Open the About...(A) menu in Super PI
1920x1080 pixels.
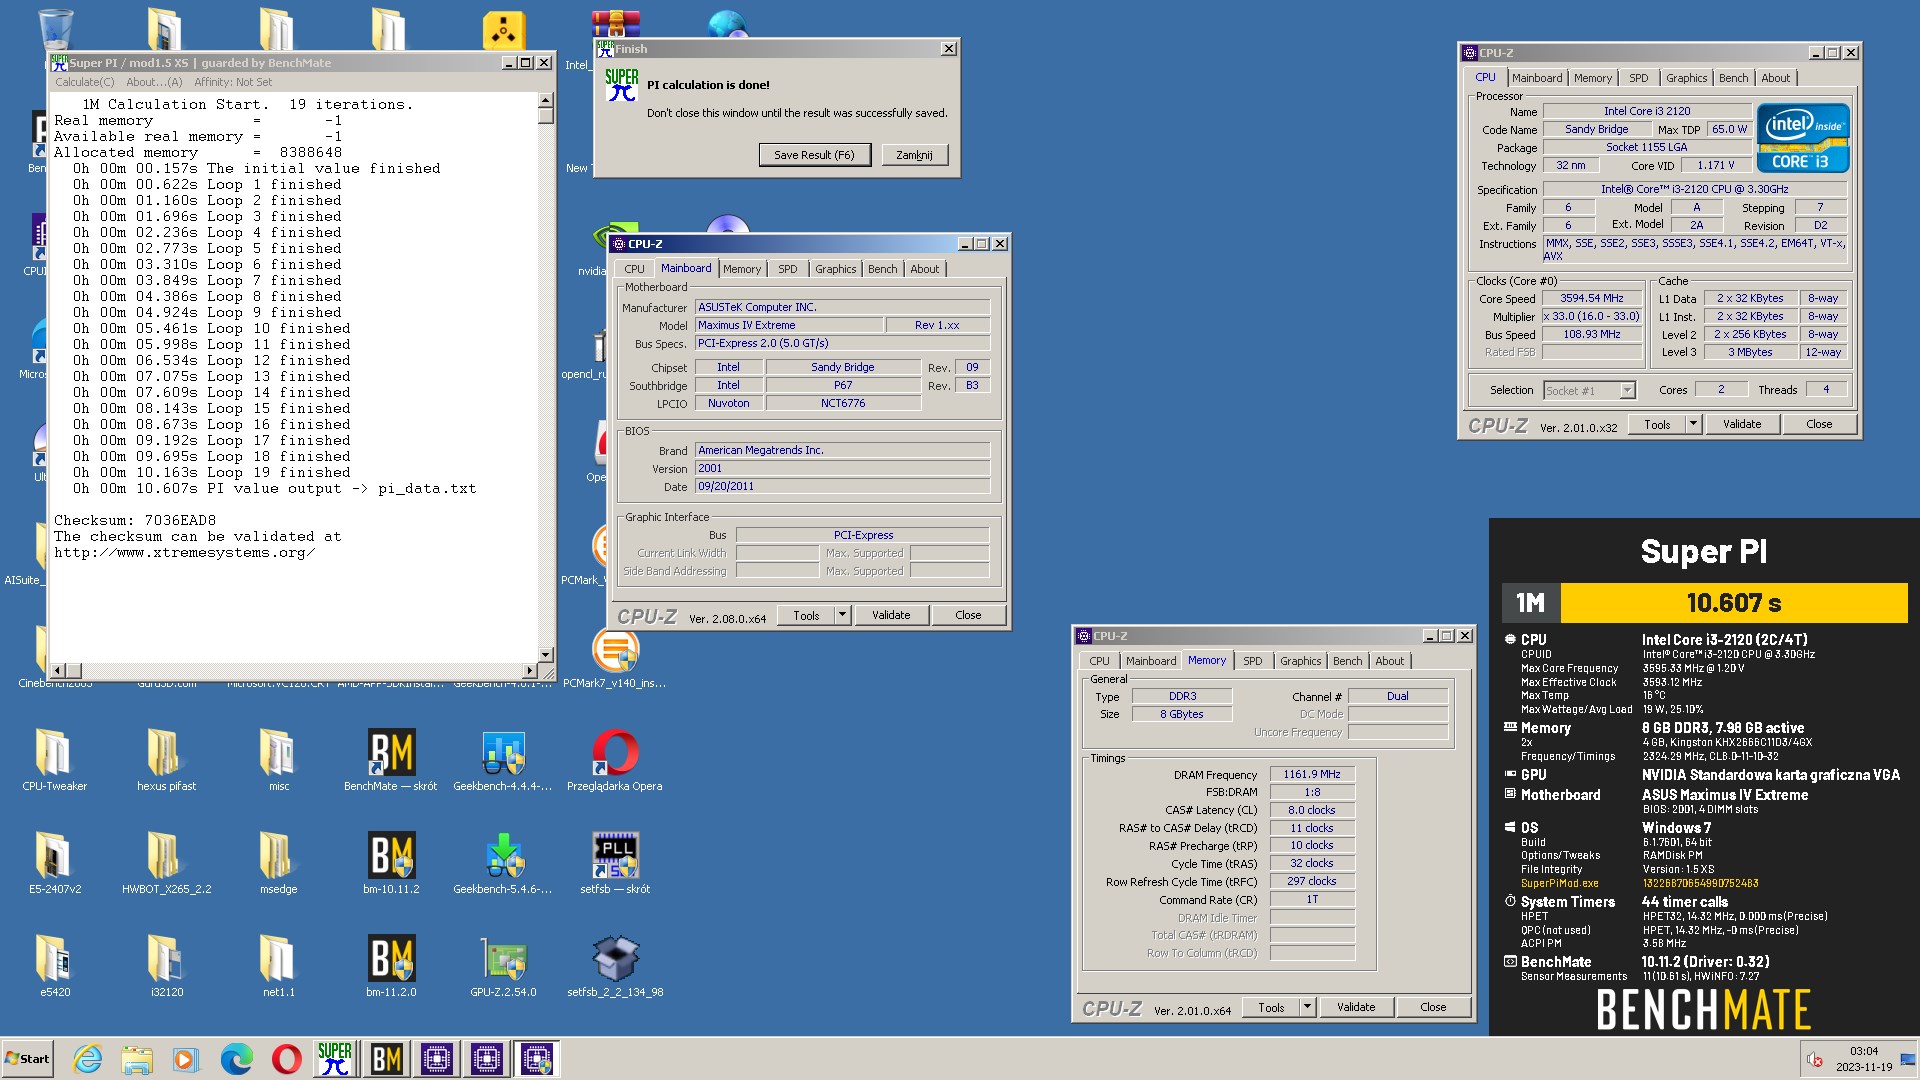[154, 82]
